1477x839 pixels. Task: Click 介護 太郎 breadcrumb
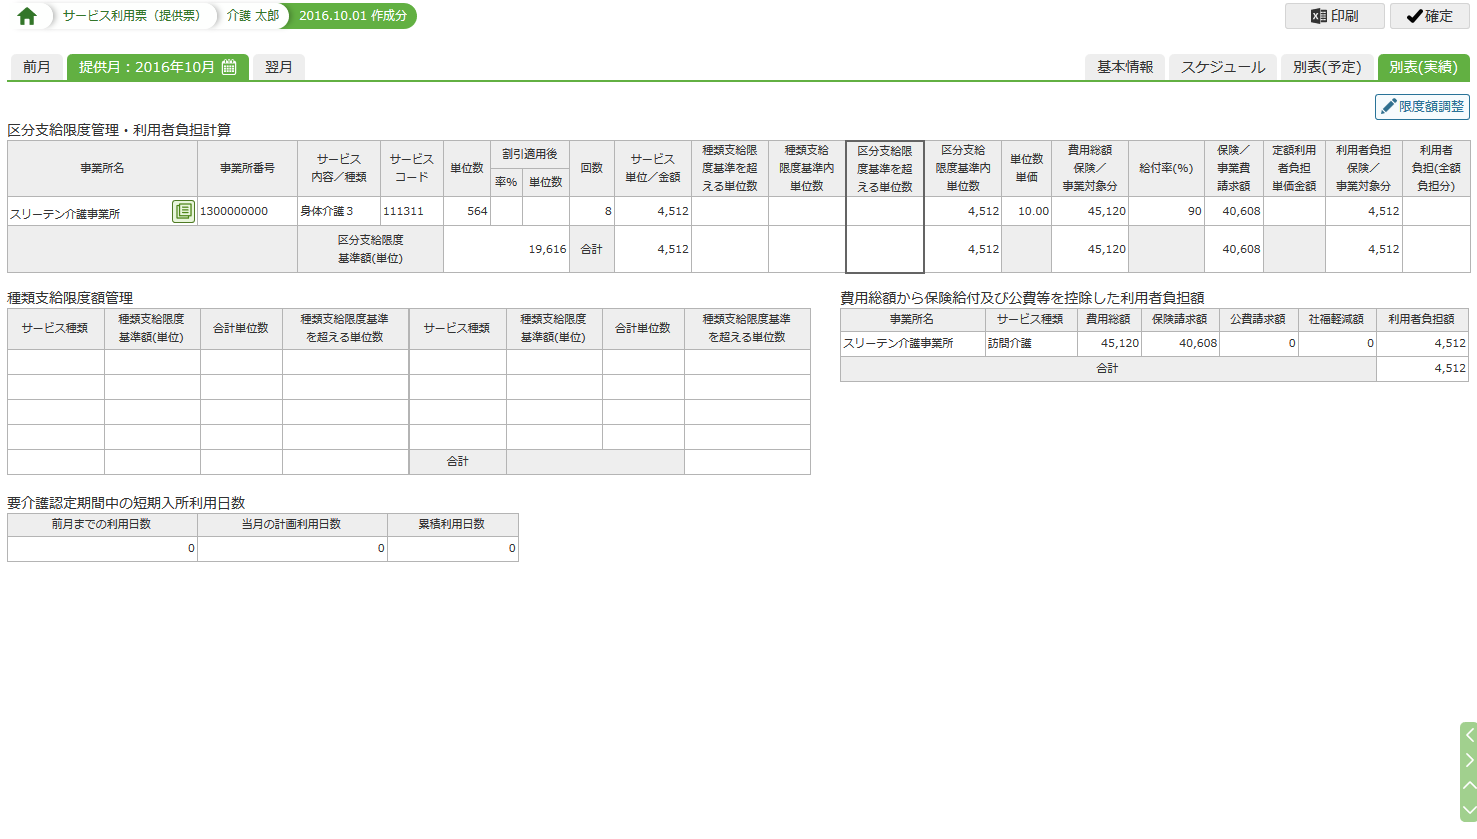click(x=252, y=16)
